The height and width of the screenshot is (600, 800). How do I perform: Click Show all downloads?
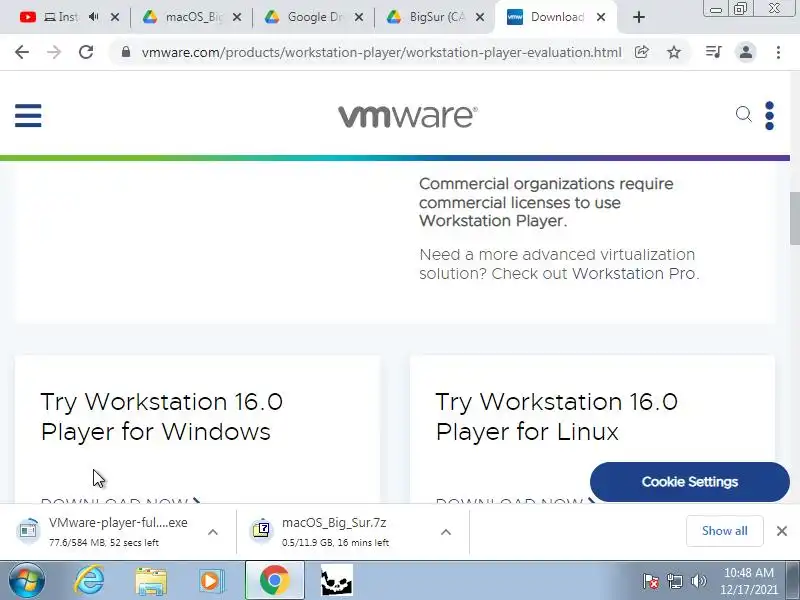pyautogui.click(x=724, y=531)
